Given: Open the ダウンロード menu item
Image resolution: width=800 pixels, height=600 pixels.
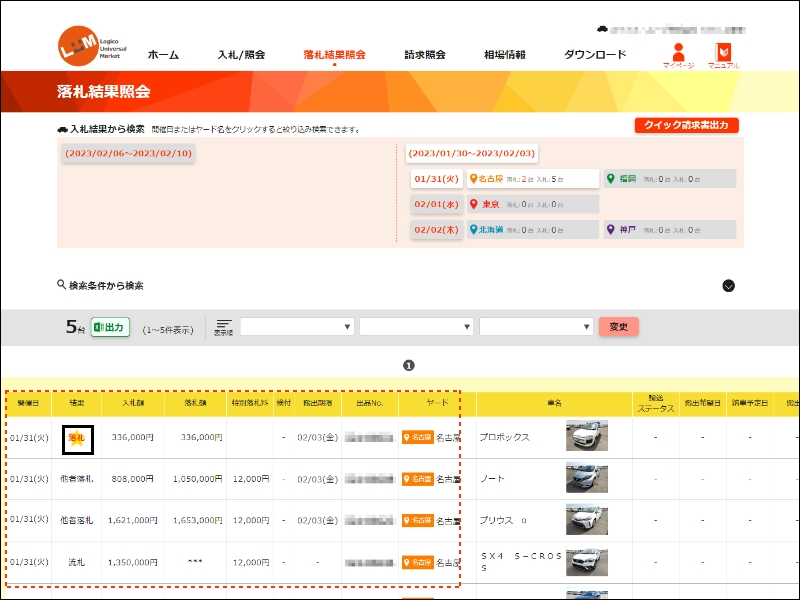Looking at the screenshot, I should tap(594, 55).
